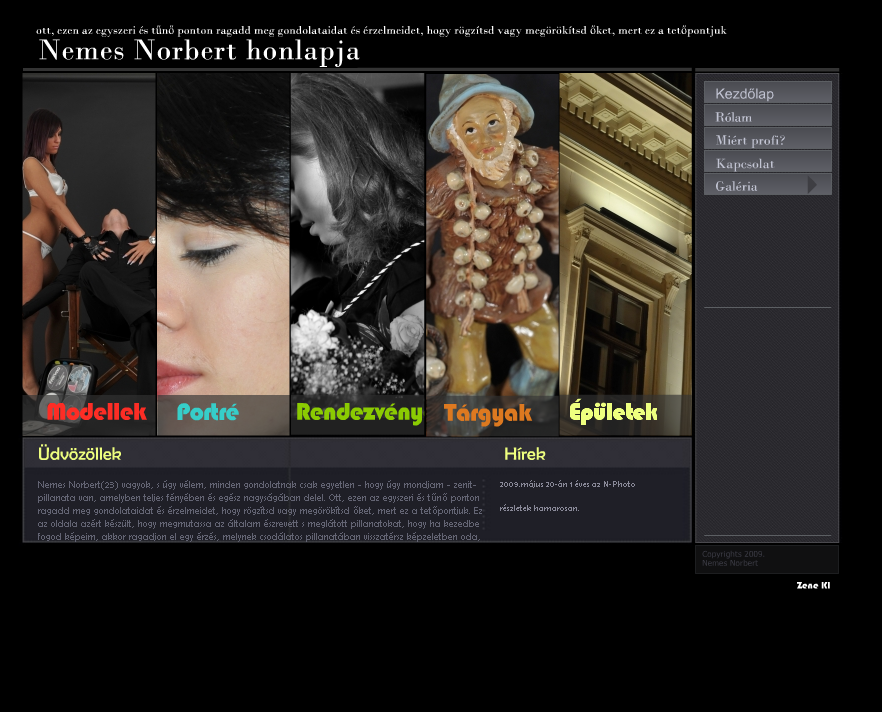This screenshot has height=712, width=882.
Task: Click the yellow Épületek category label
Action: point(613,412)
